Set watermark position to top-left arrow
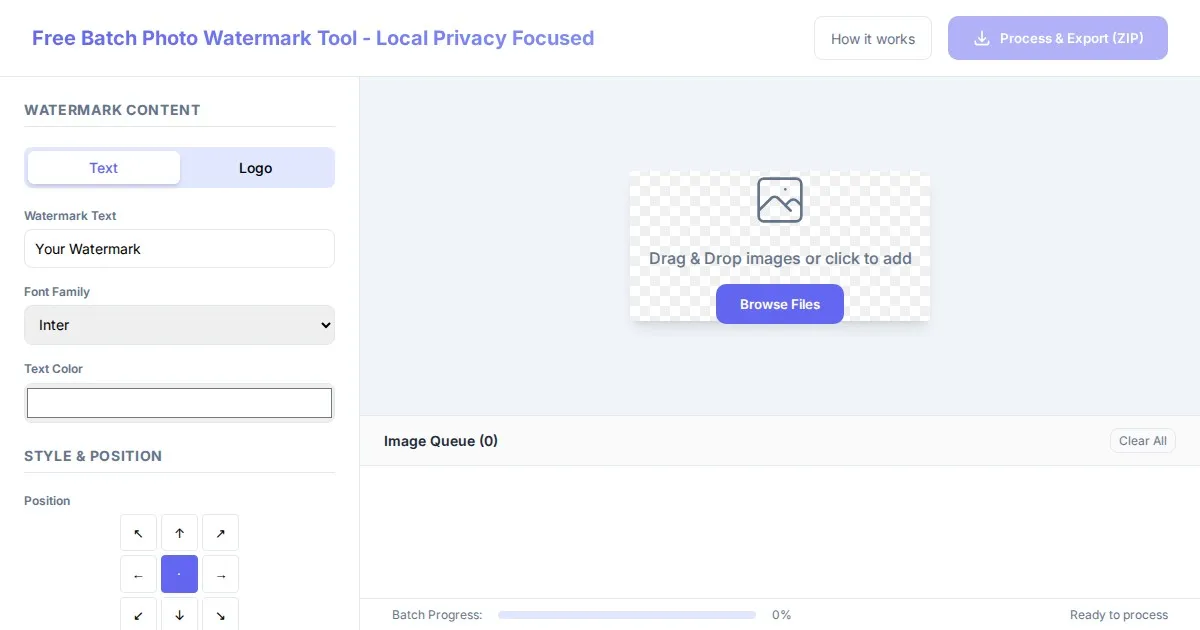This screenshot has height=630, width=1200. click(x=138, y=533)
